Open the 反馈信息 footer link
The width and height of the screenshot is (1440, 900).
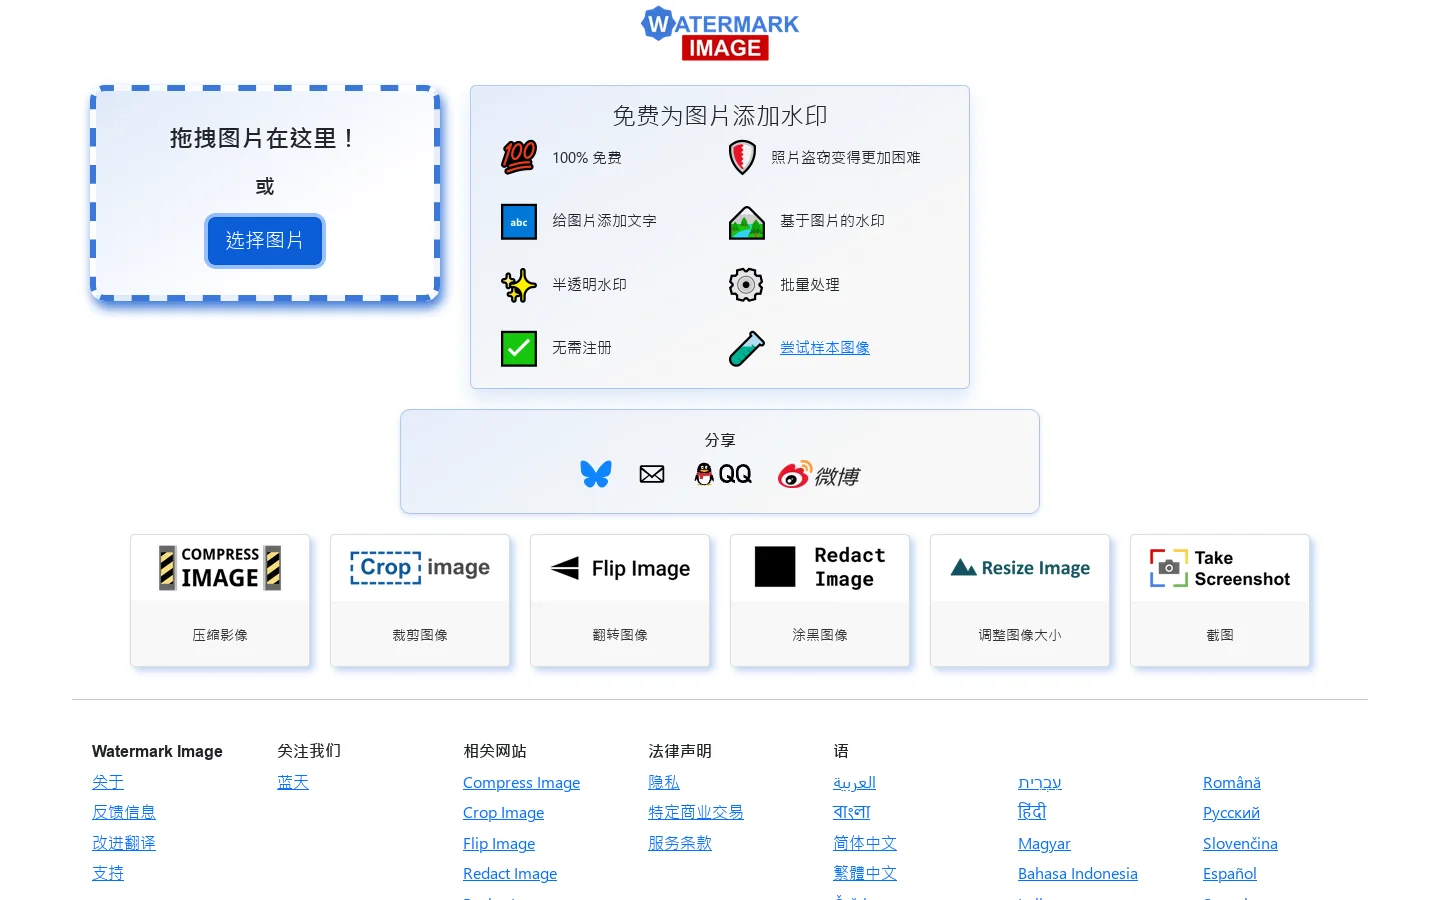[x=124, y=812]
